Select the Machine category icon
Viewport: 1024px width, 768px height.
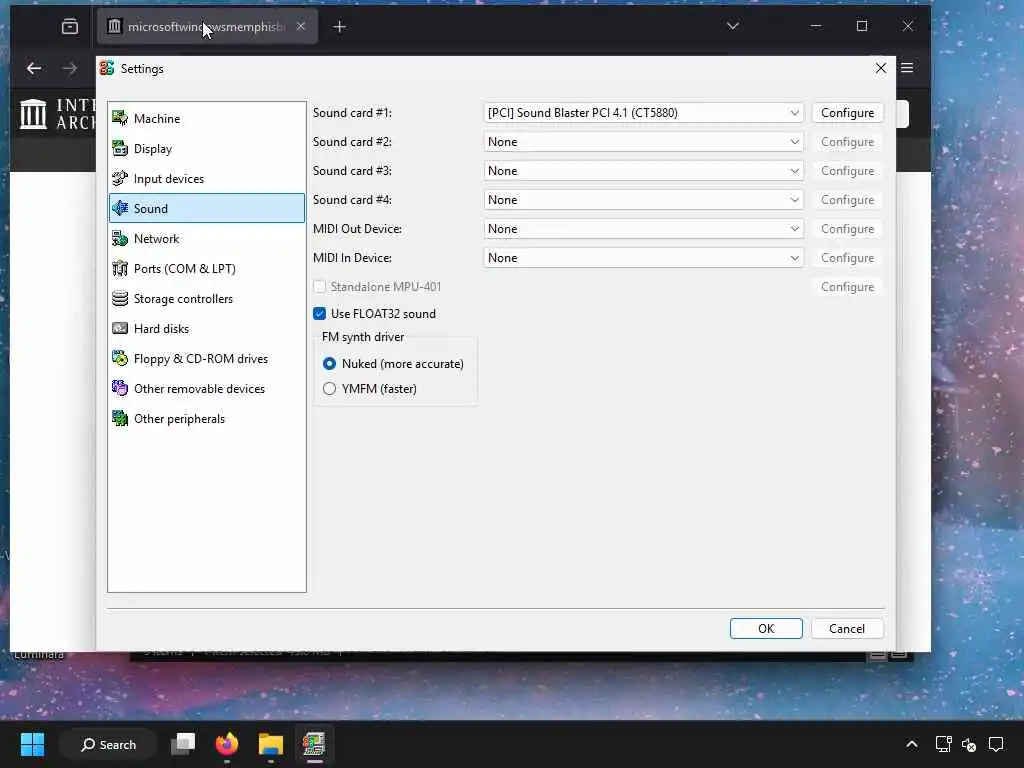click(120, 118)
